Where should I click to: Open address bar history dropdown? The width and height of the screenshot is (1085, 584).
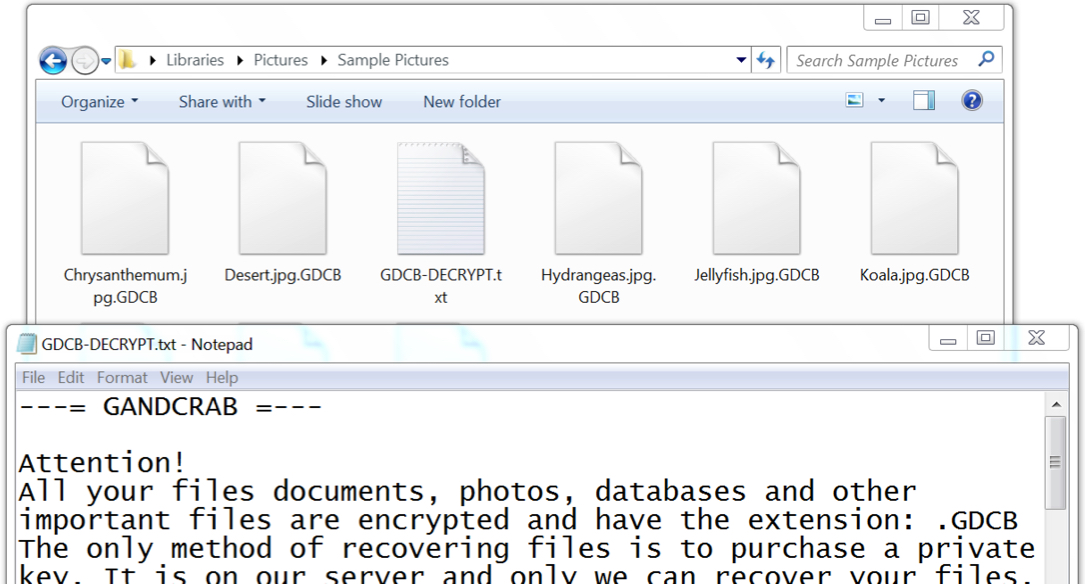(741, 60)
